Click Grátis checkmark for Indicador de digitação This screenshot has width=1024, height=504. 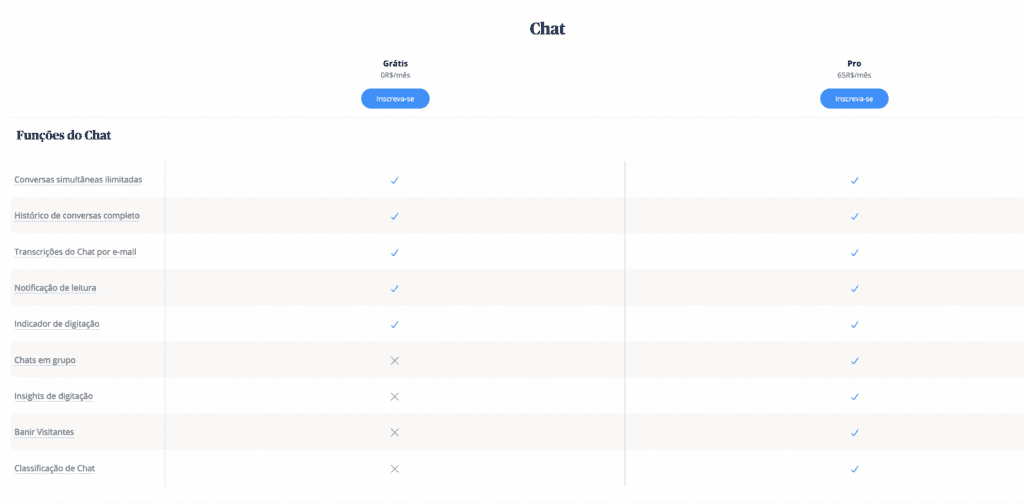click(394, 324)
